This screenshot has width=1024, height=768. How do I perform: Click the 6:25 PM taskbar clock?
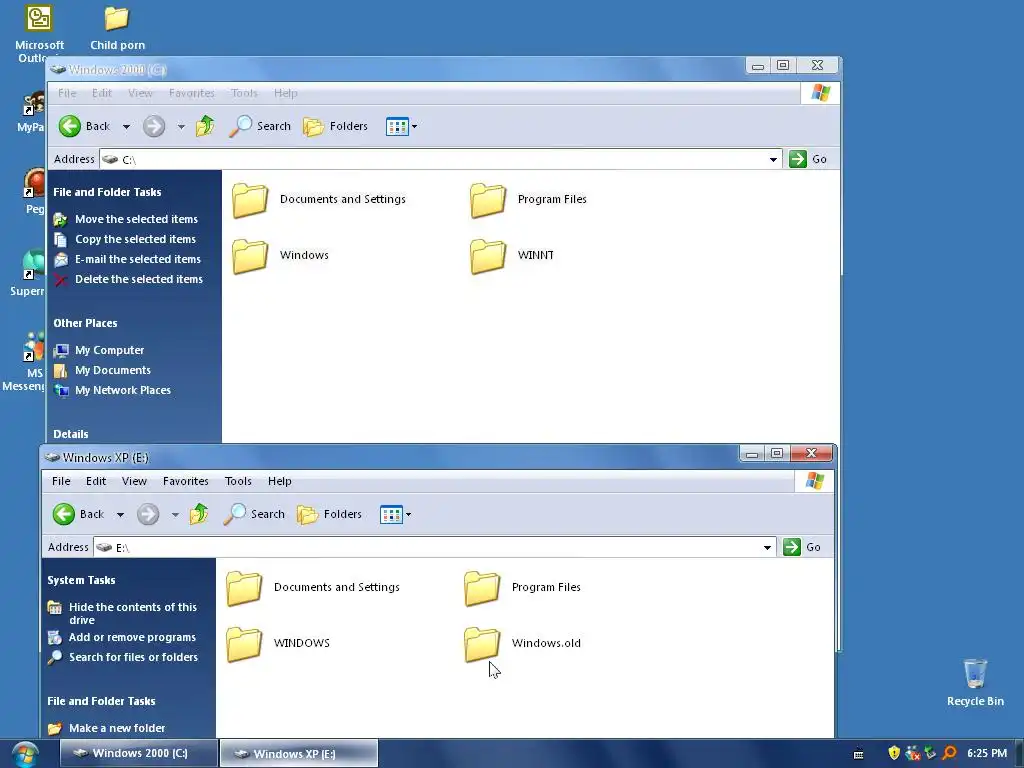[987, 754]
